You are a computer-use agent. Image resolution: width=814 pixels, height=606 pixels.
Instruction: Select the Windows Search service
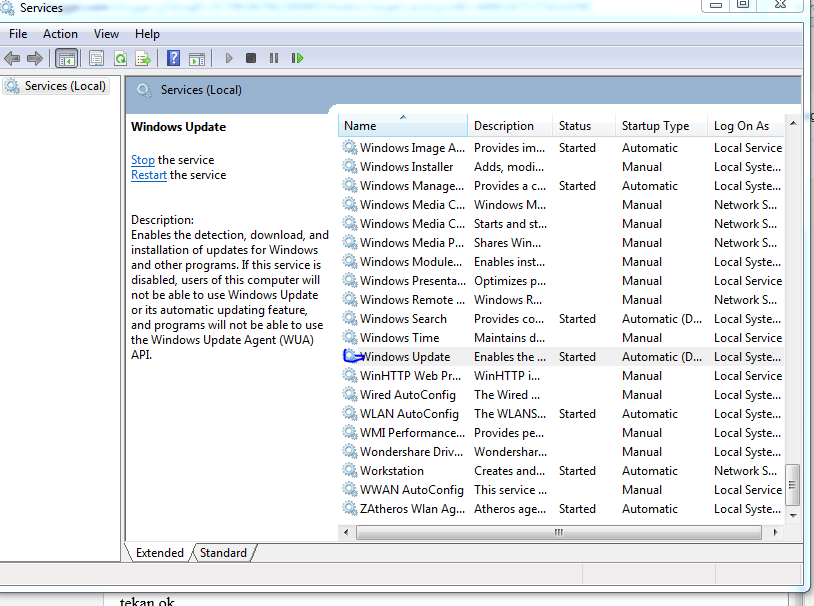coord(403,319)
